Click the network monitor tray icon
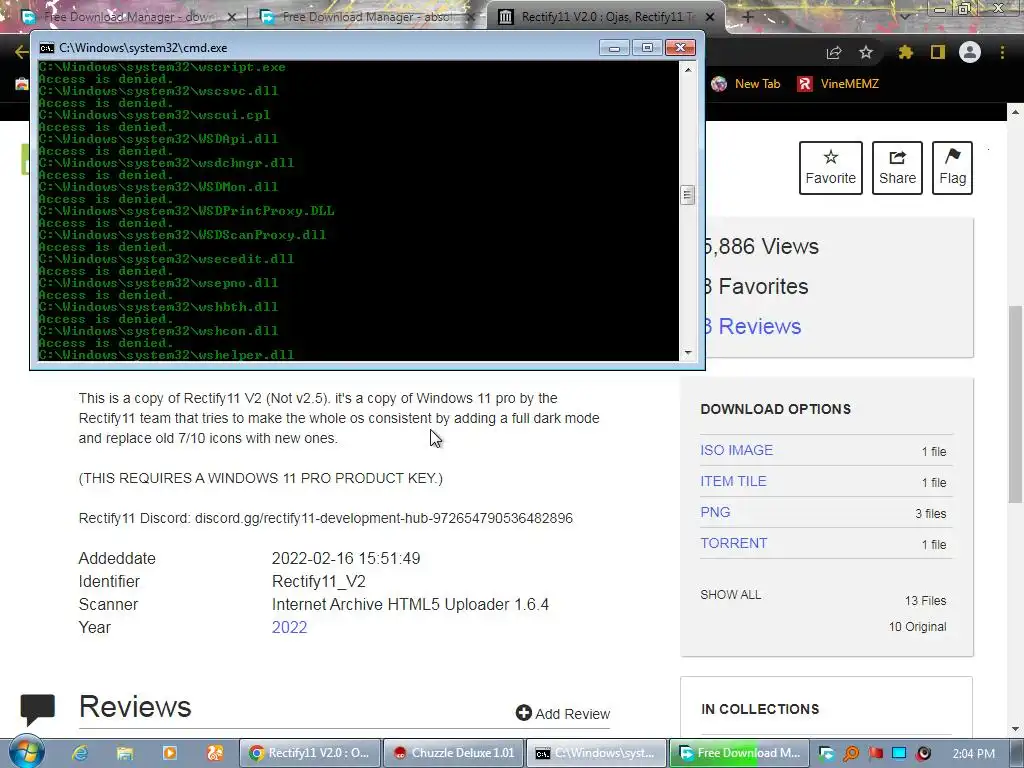 [899, 754]
